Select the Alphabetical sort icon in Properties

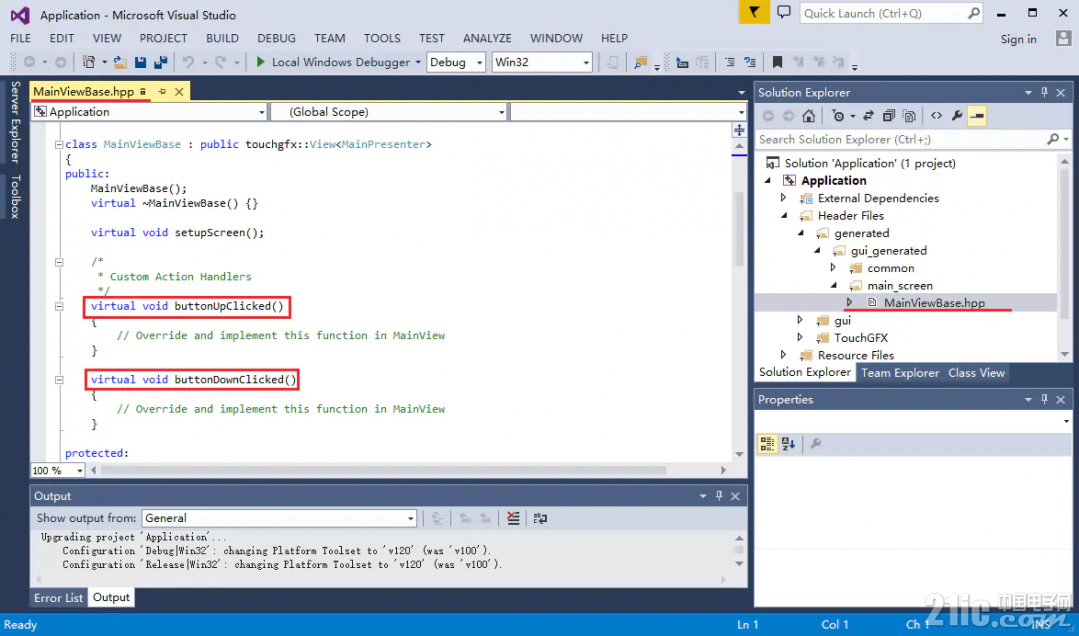pos(789,444)
